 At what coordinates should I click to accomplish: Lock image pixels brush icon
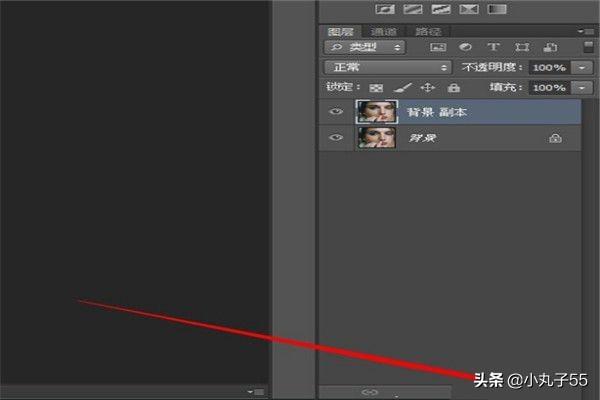pyautogui.click(x=403, y=88)
